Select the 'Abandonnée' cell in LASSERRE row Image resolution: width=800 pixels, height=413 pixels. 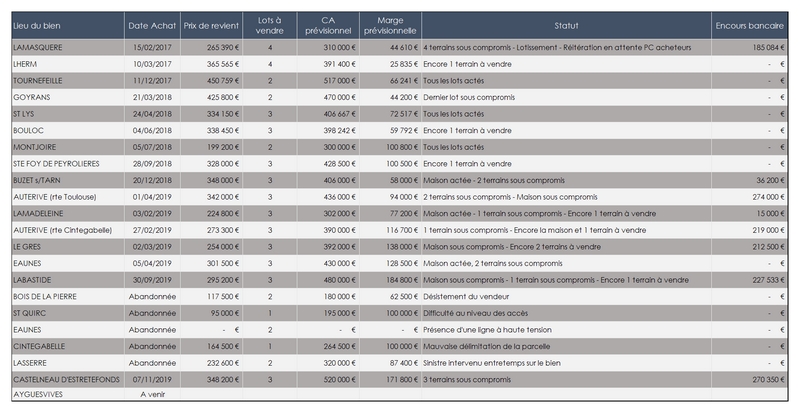[x=152, y=363]
